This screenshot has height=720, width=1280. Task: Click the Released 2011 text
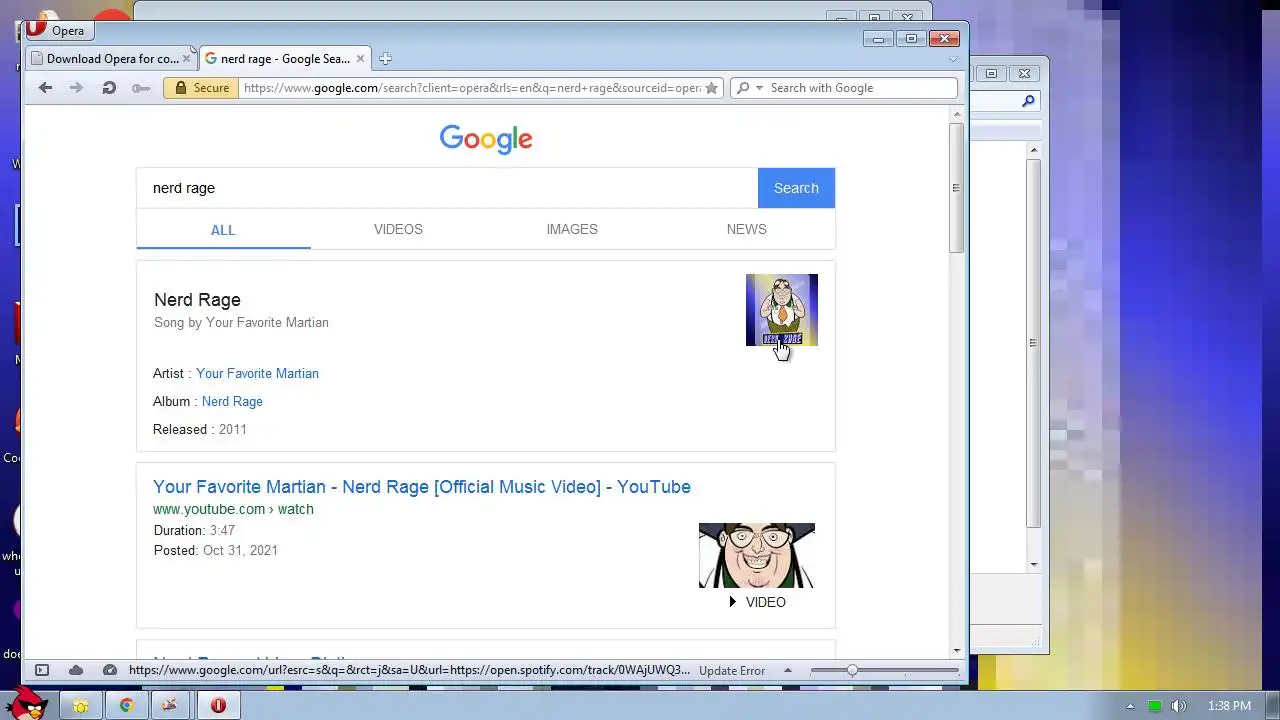click(x=200, y=429)
